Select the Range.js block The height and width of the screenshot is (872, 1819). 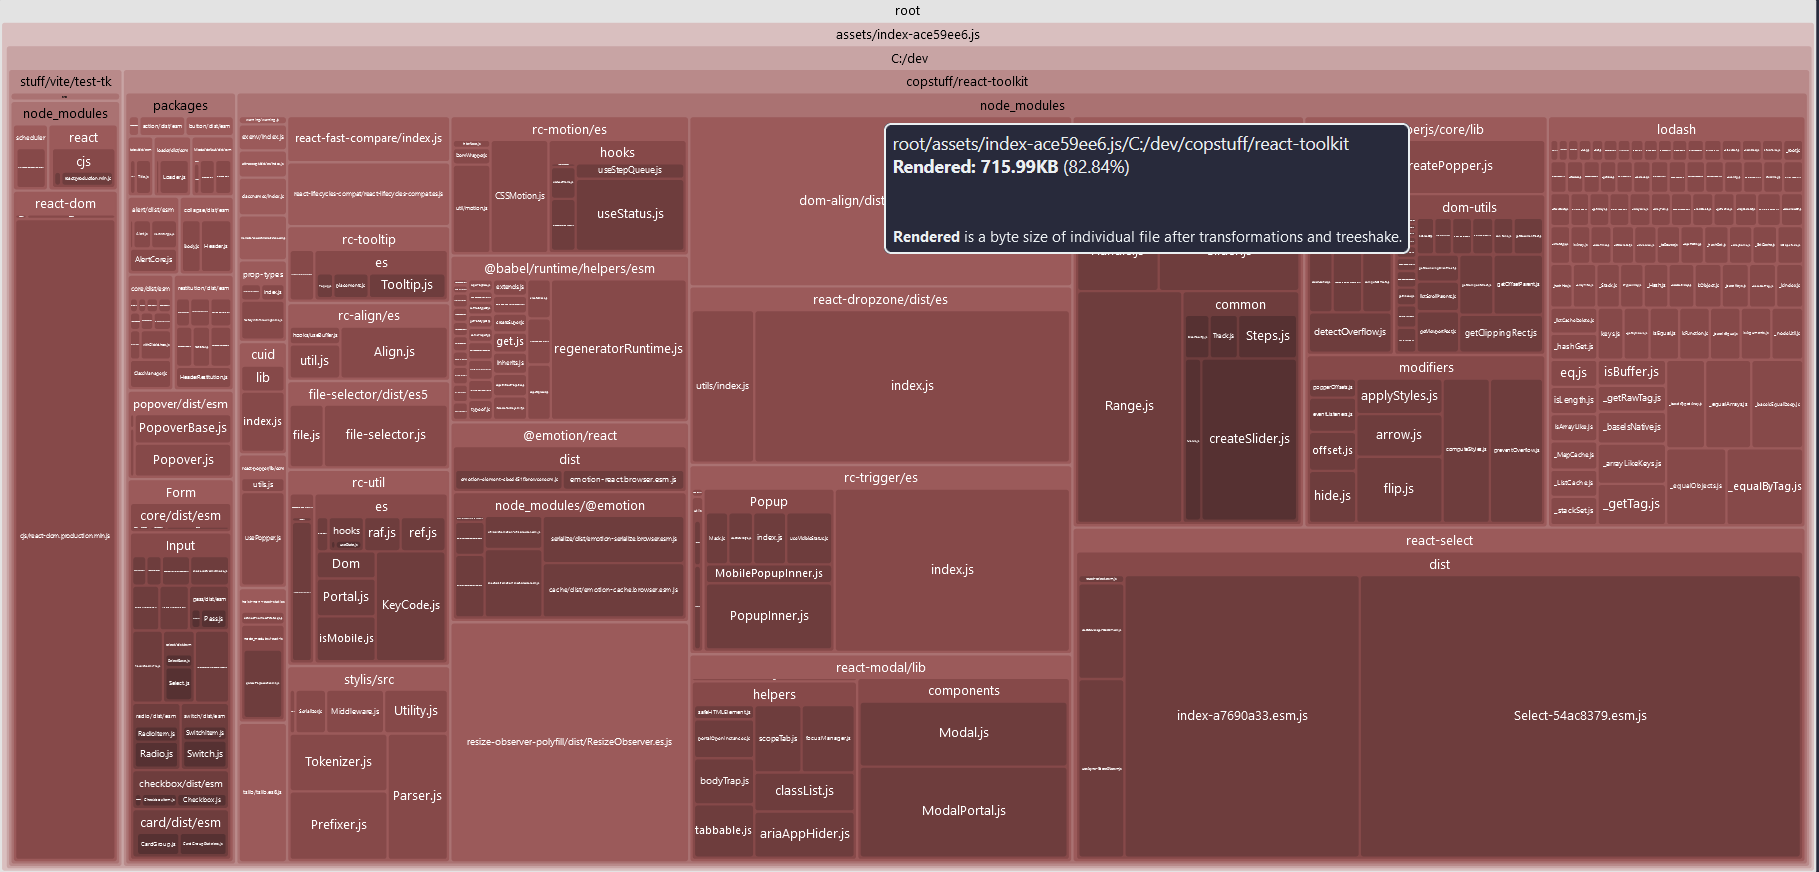[1129, 406]
